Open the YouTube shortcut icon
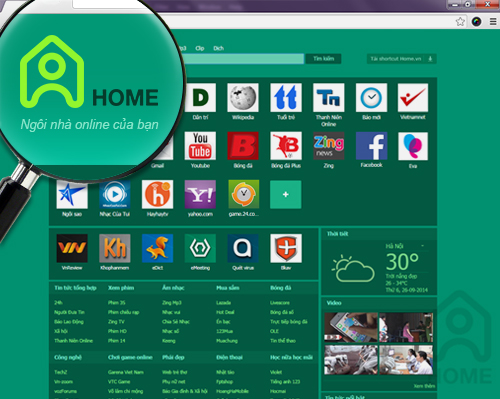This screenshot has width=500, height=399. pyautogui.click(x=200, y=146)
